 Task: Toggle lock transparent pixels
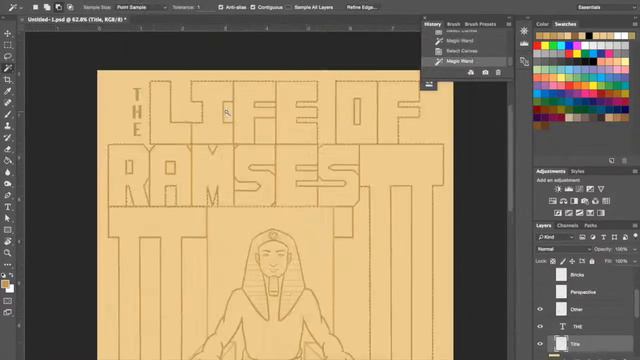[x=553, y=261]
